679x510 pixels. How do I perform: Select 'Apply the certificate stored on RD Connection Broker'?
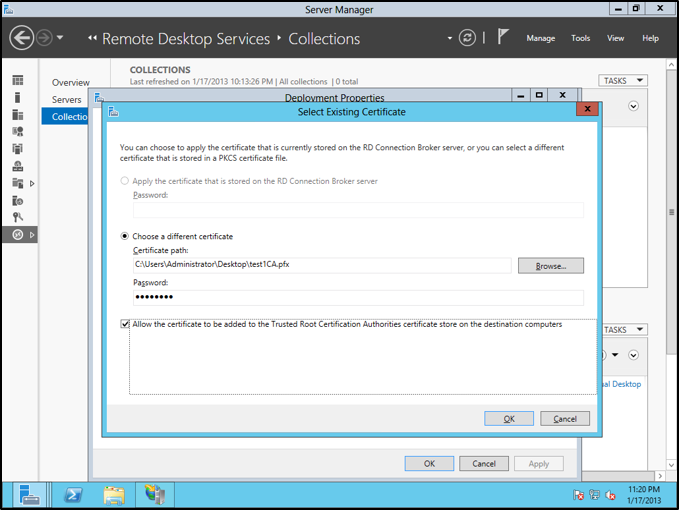click(x=125, y=181)
